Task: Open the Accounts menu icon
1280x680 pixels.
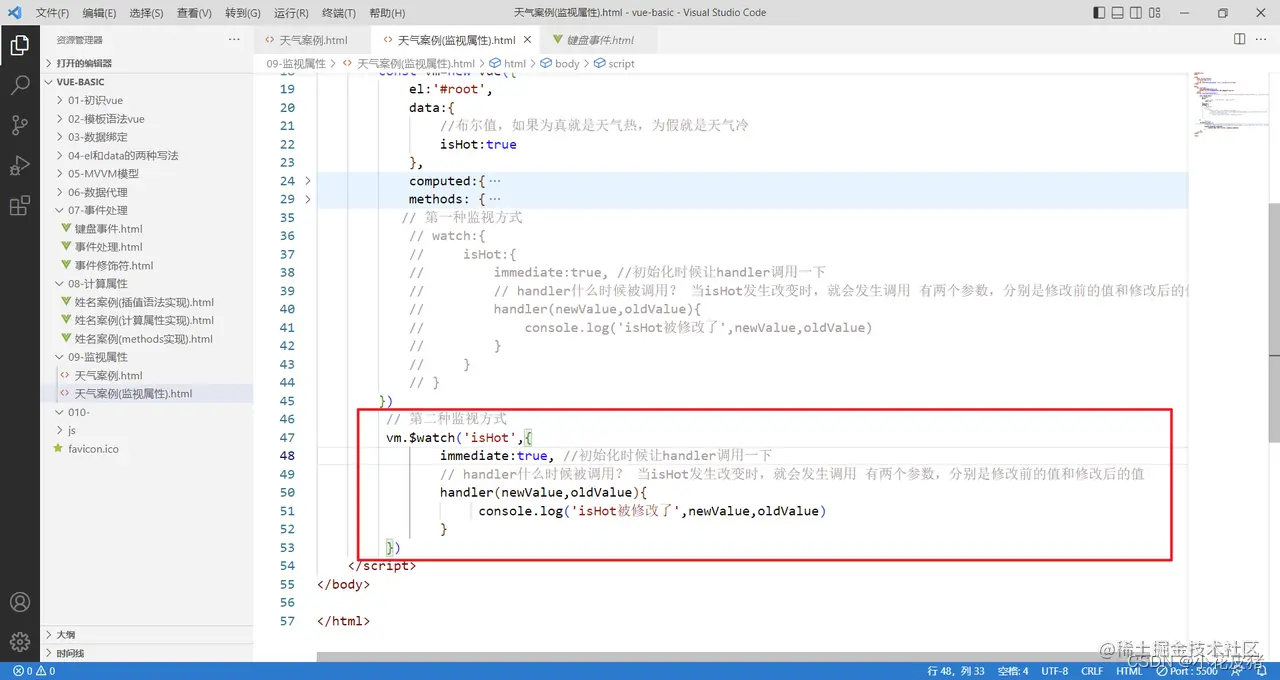Action: tap(19, 602)
